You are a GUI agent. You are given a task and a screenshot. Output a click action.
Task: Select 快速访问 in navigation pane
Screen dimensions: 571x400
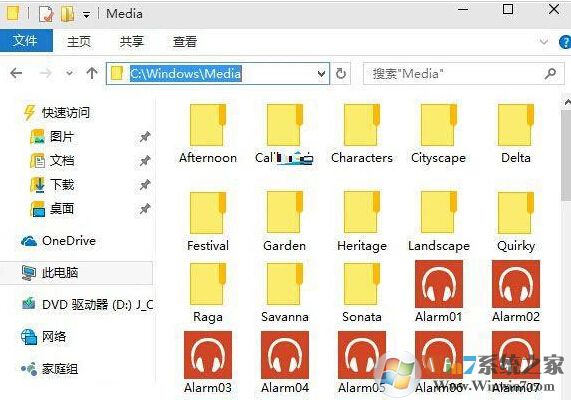coord(56,113)
